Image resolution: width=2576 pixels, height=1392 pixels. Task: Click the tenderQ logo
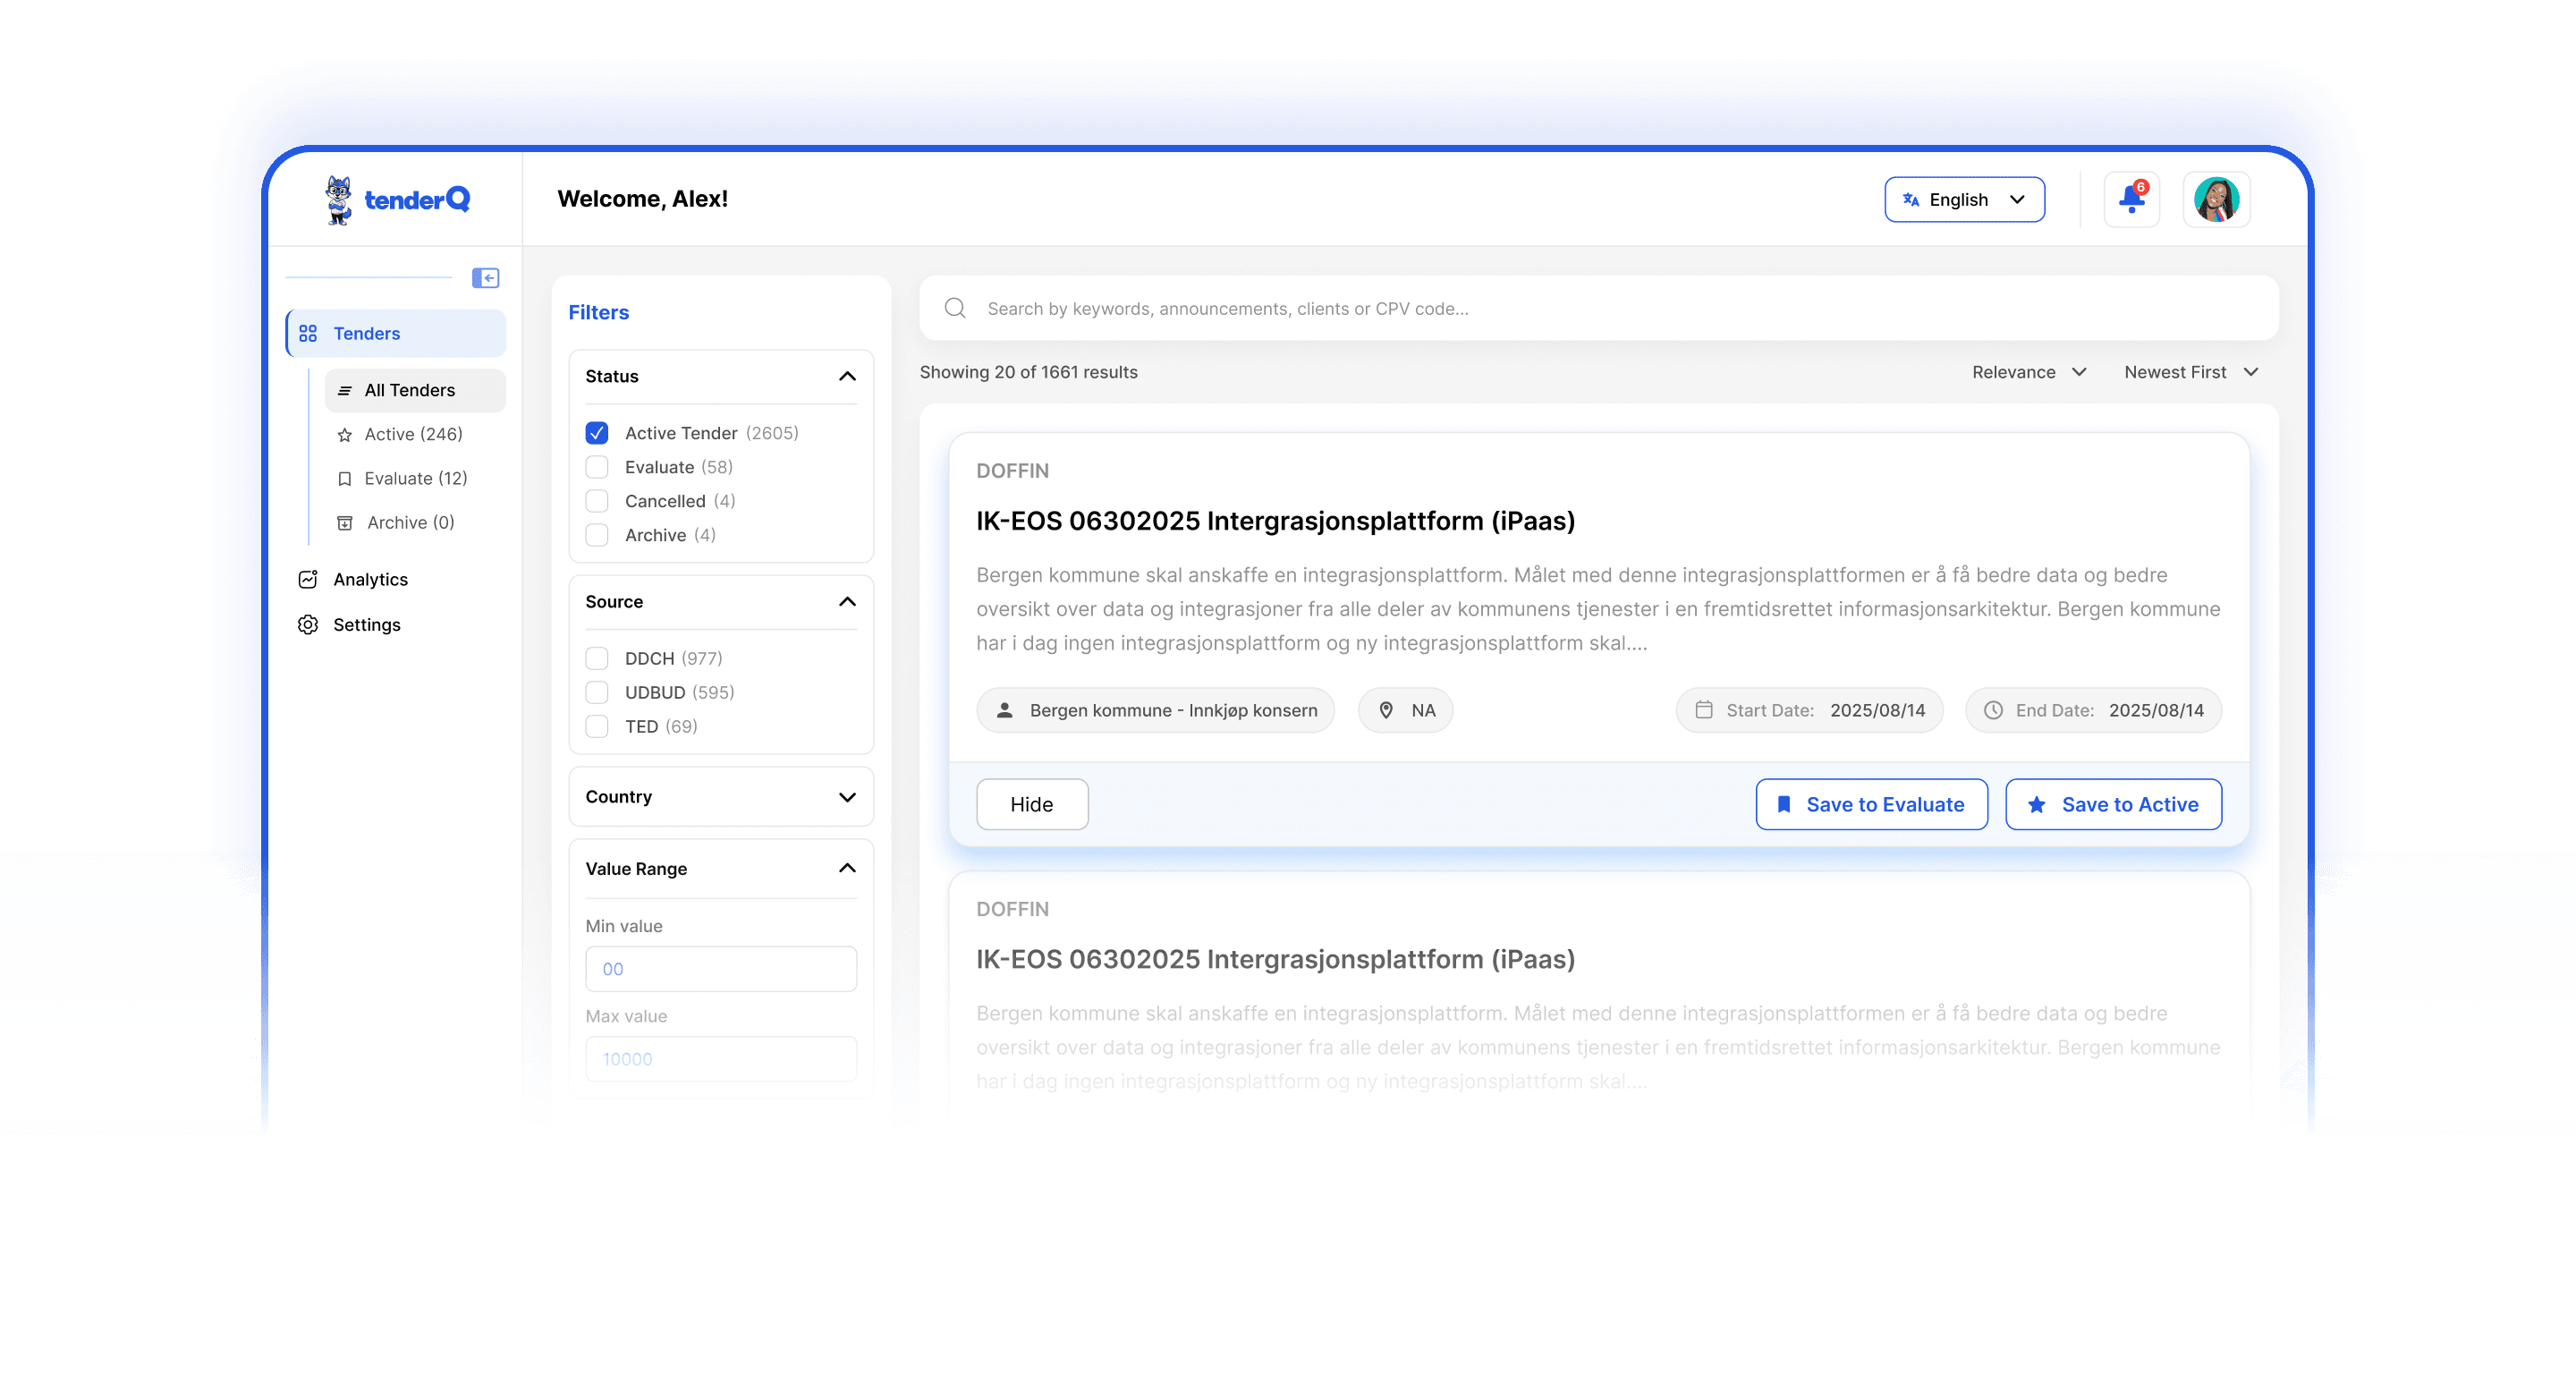[x=397, y=199]
